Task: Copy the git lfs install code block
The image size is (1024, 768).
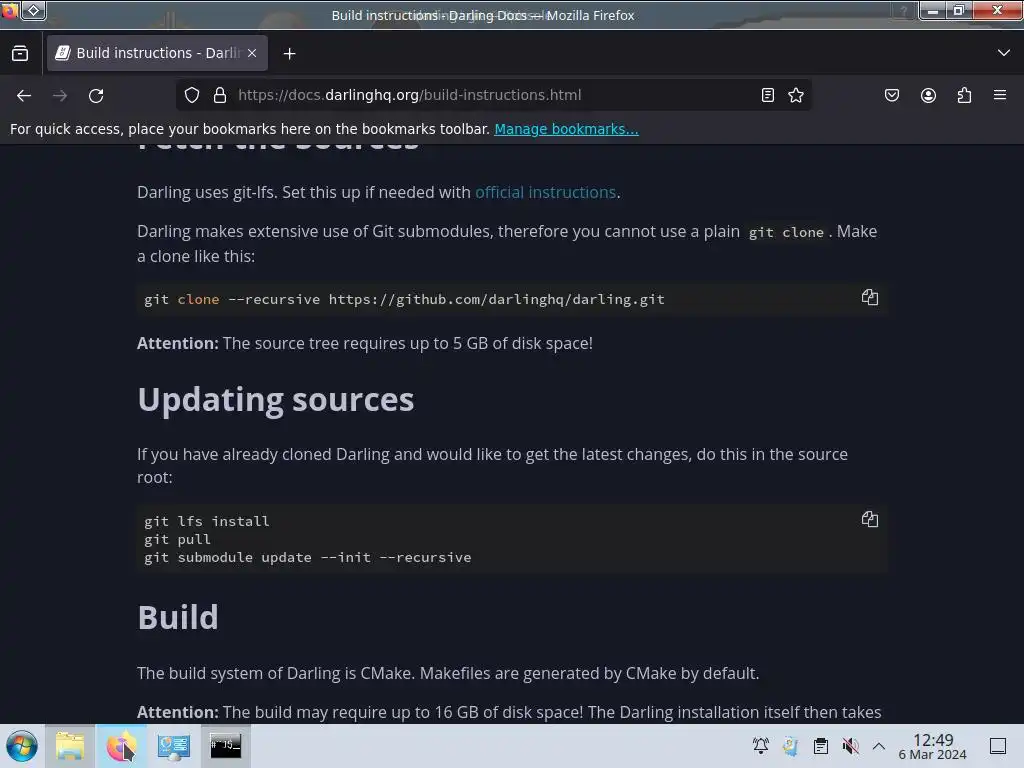Action: point(869,519)
